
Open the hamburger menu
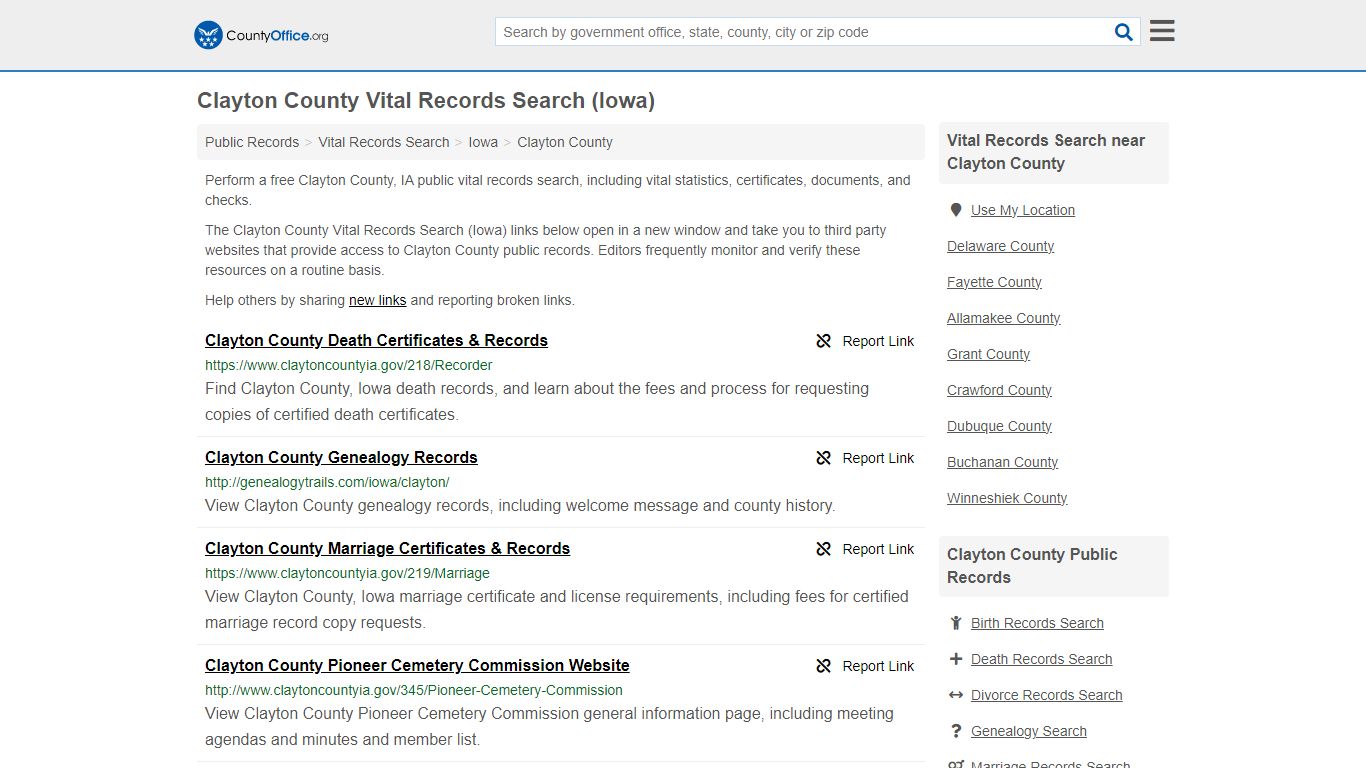tap(1162, 31)
